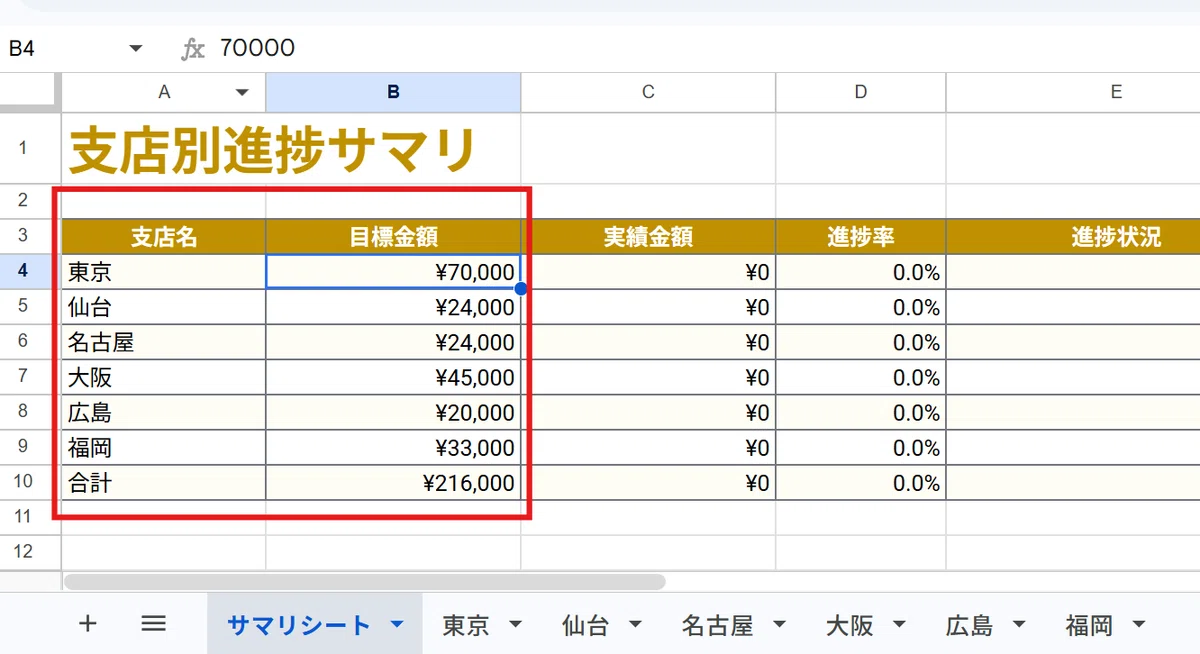
Task: Switch to the 福岡 sheet tab
Action: click(x=1090, y=625)
